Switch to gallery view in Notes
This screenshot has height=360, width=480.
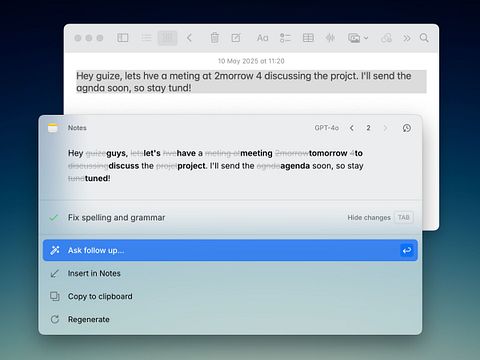(167, 38)
